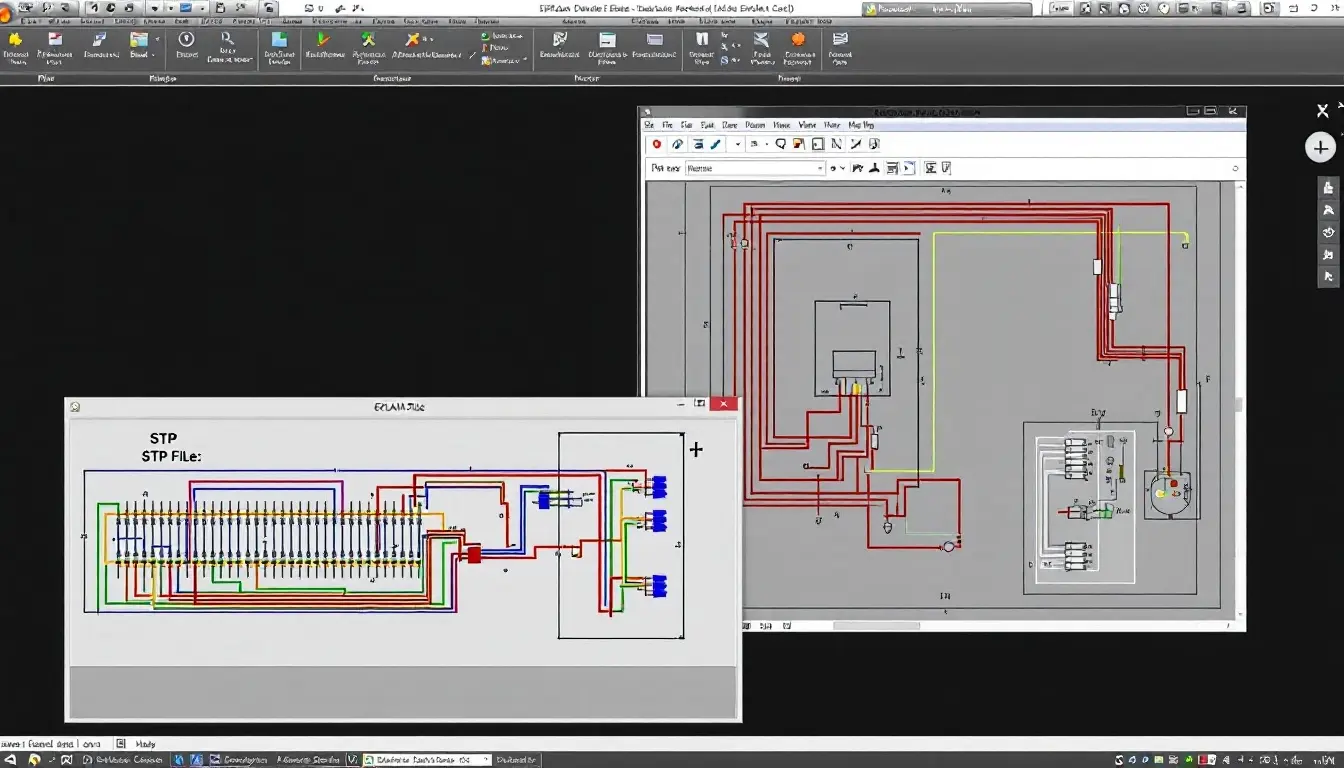
Task: Click the red component block in the STP diagram
Action: [x=474, y=554]
